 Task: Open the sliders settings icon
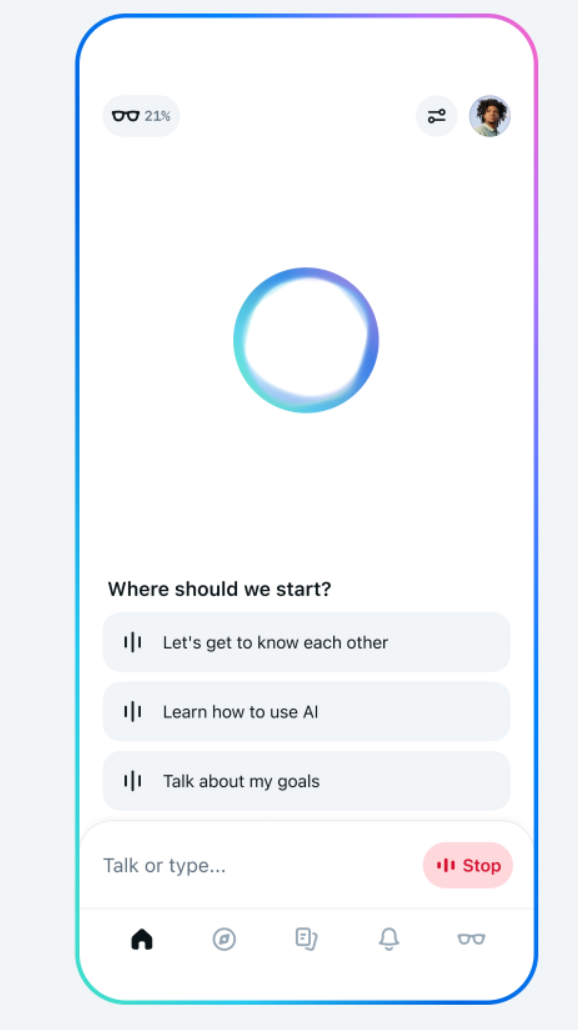[437, 116]
